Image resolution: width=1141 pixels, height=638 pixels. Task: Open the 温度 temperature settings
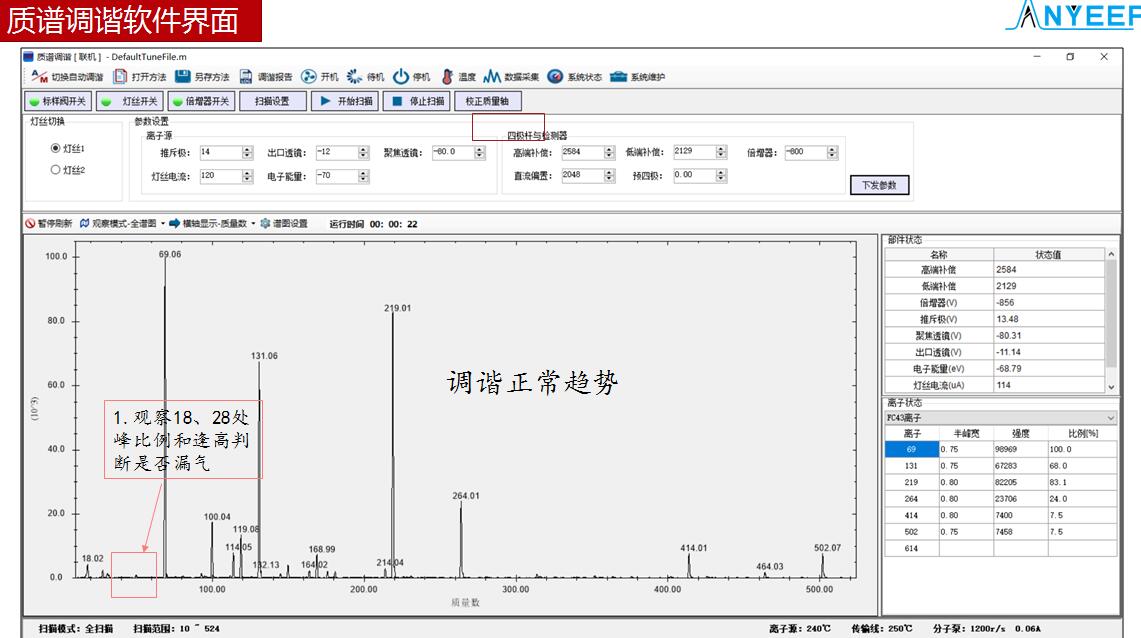[447, 77]
